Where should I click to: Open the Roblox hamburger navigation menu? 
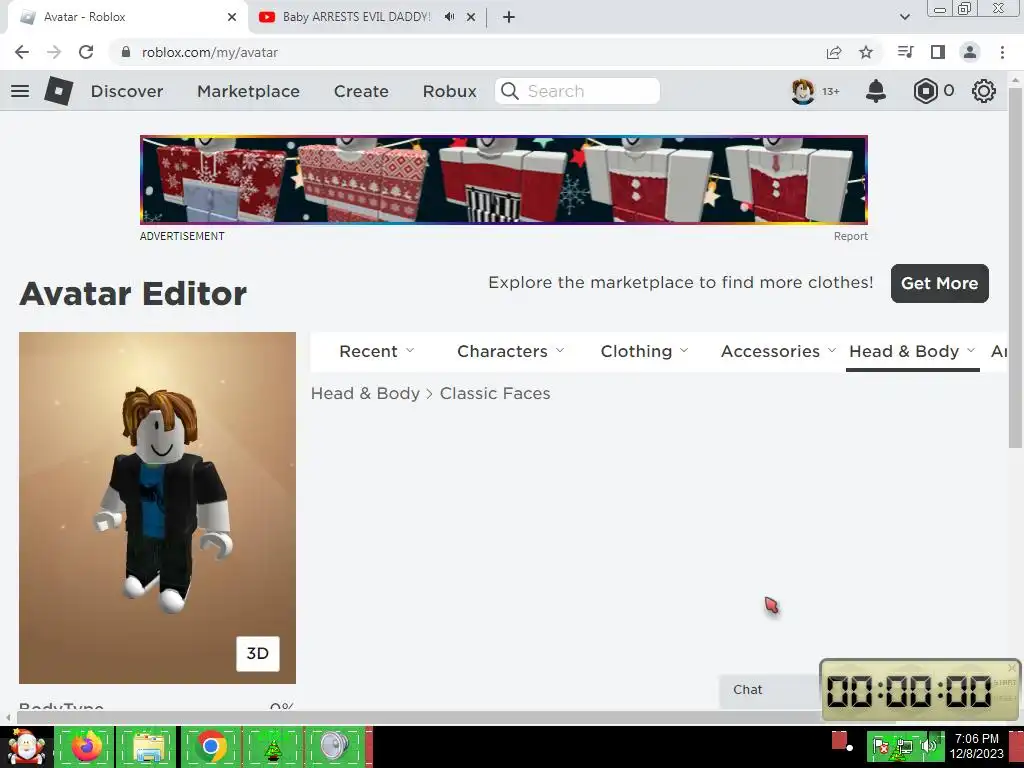[x=20, y=91]
